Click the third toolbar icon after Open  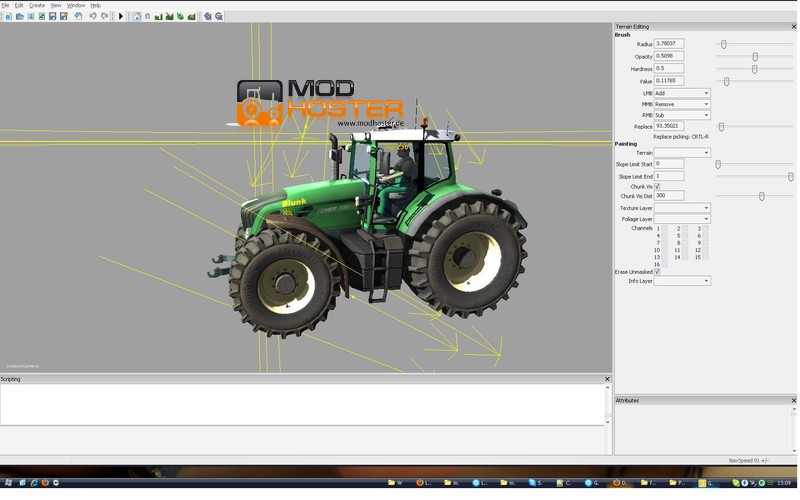(31, 16)
